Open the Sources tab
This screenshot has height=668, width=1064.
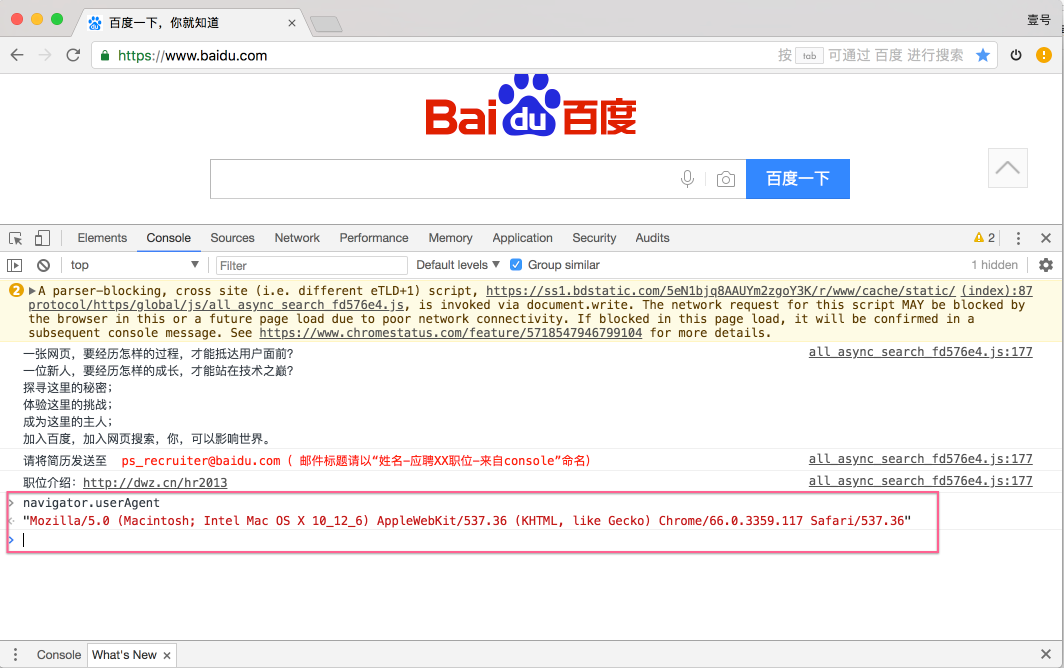(232, 238)
